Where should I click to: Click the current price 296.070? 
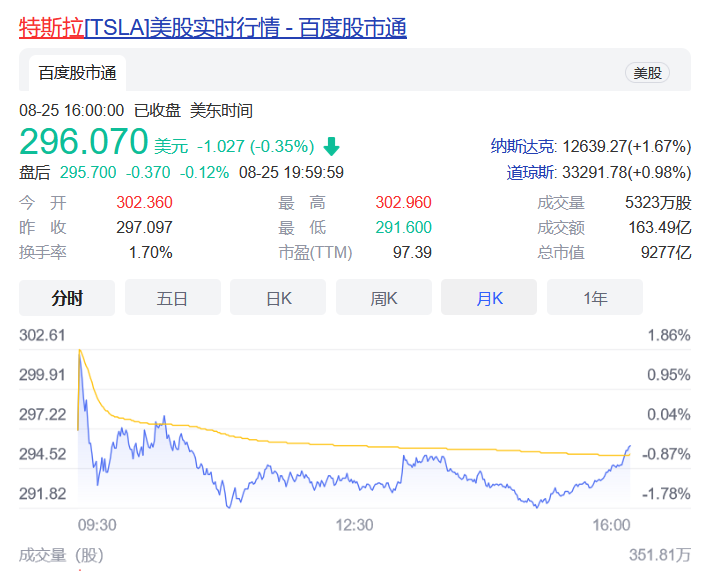(x=84, y=141)
